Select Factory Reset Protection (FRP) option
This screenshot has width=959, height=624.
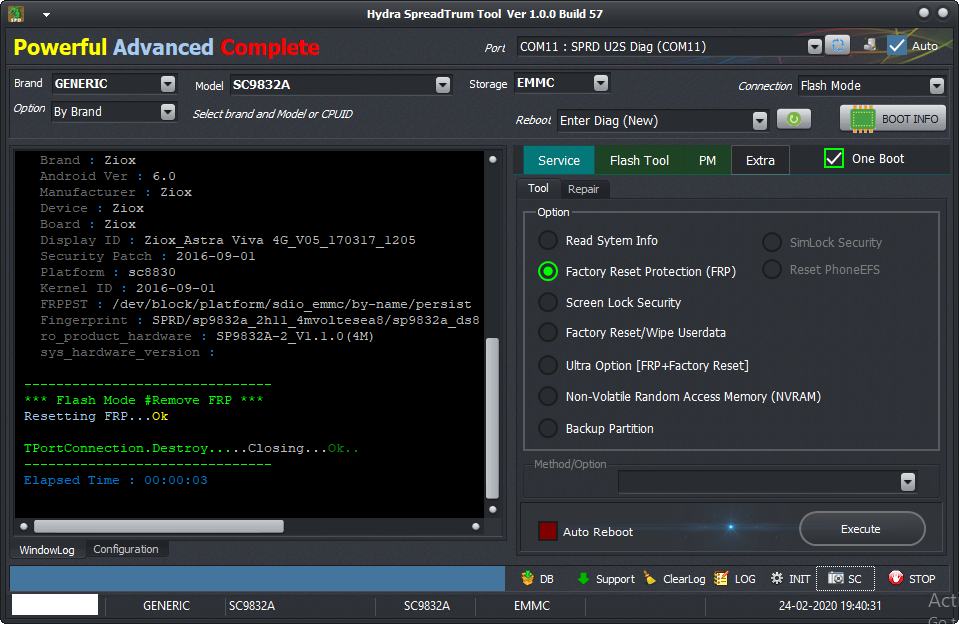pyautogui.click(x=547, y=271)
